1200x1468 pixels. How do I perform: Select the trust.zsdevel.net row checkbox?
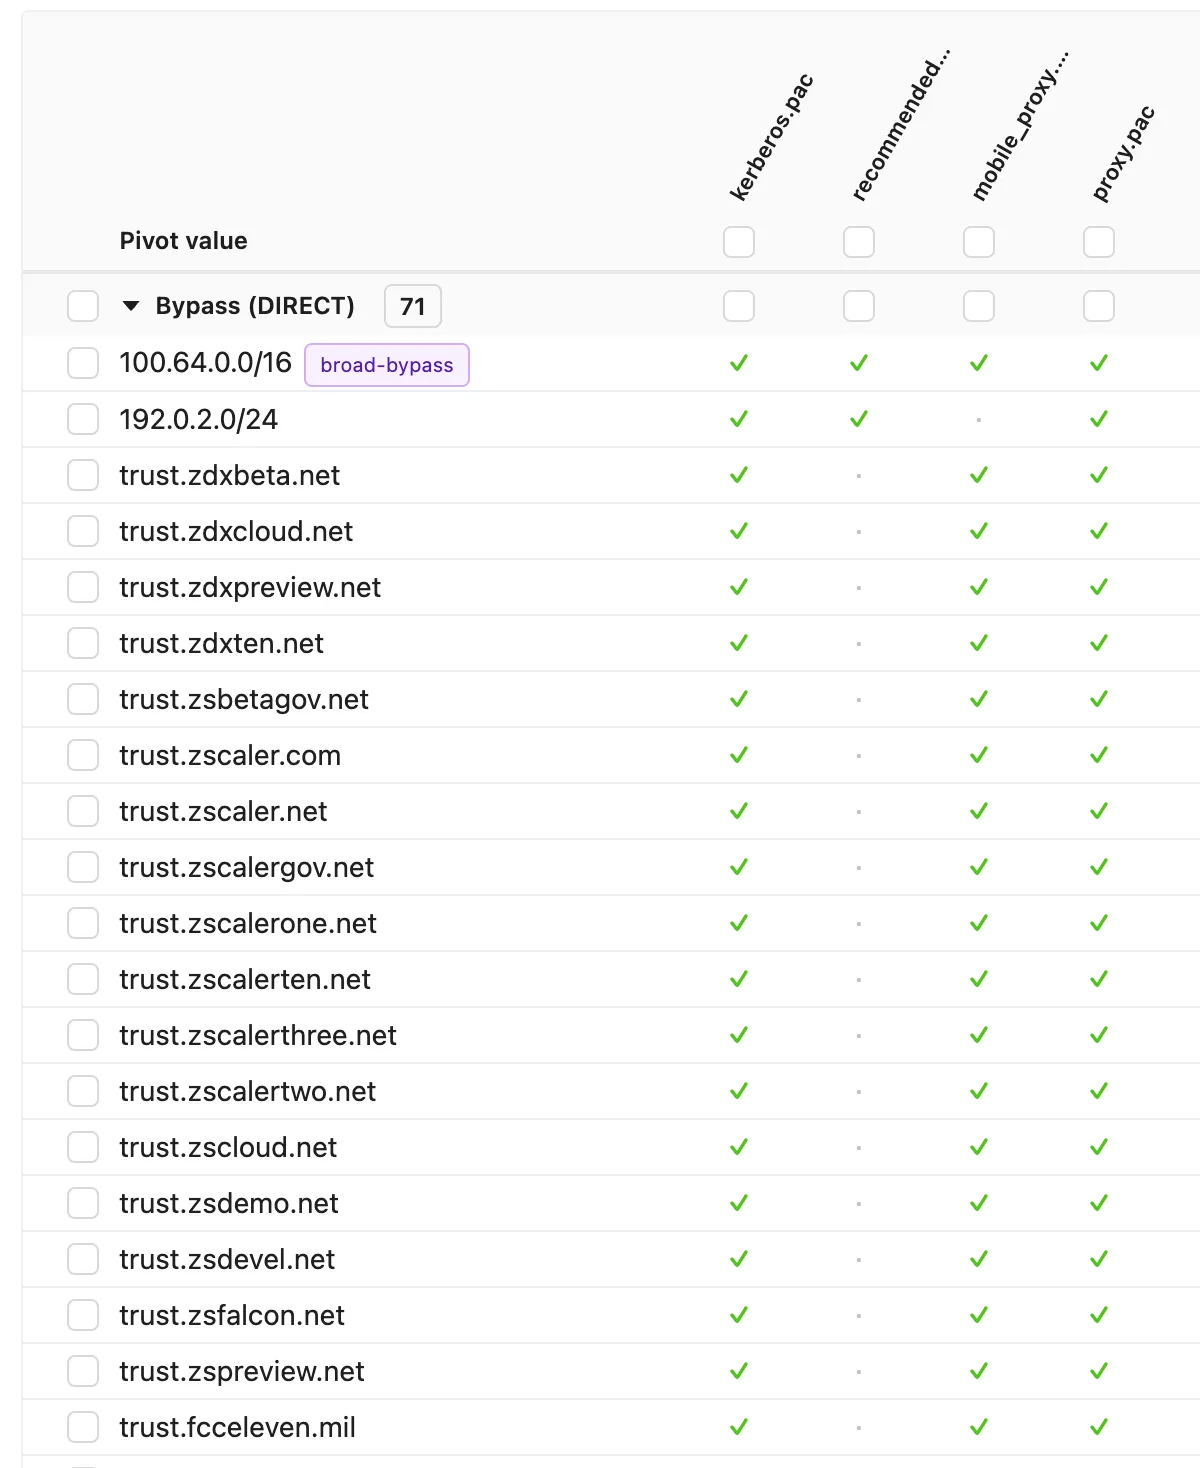pos(83,1259)
